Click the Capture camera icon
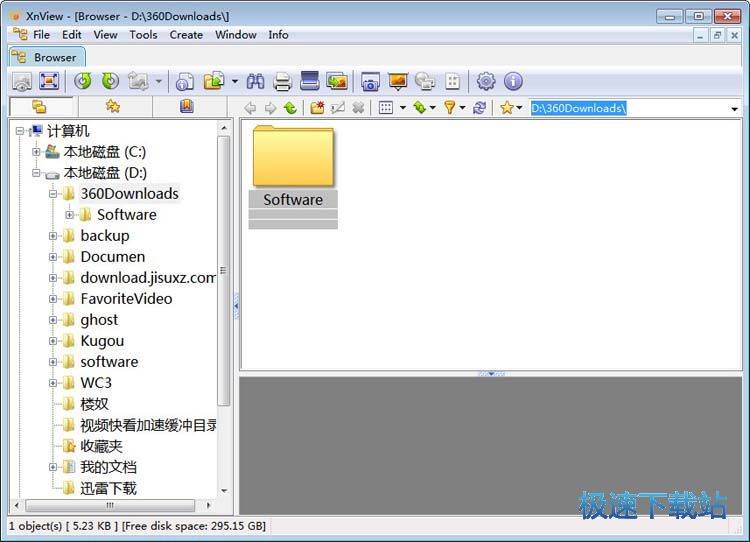 point(370,81)
